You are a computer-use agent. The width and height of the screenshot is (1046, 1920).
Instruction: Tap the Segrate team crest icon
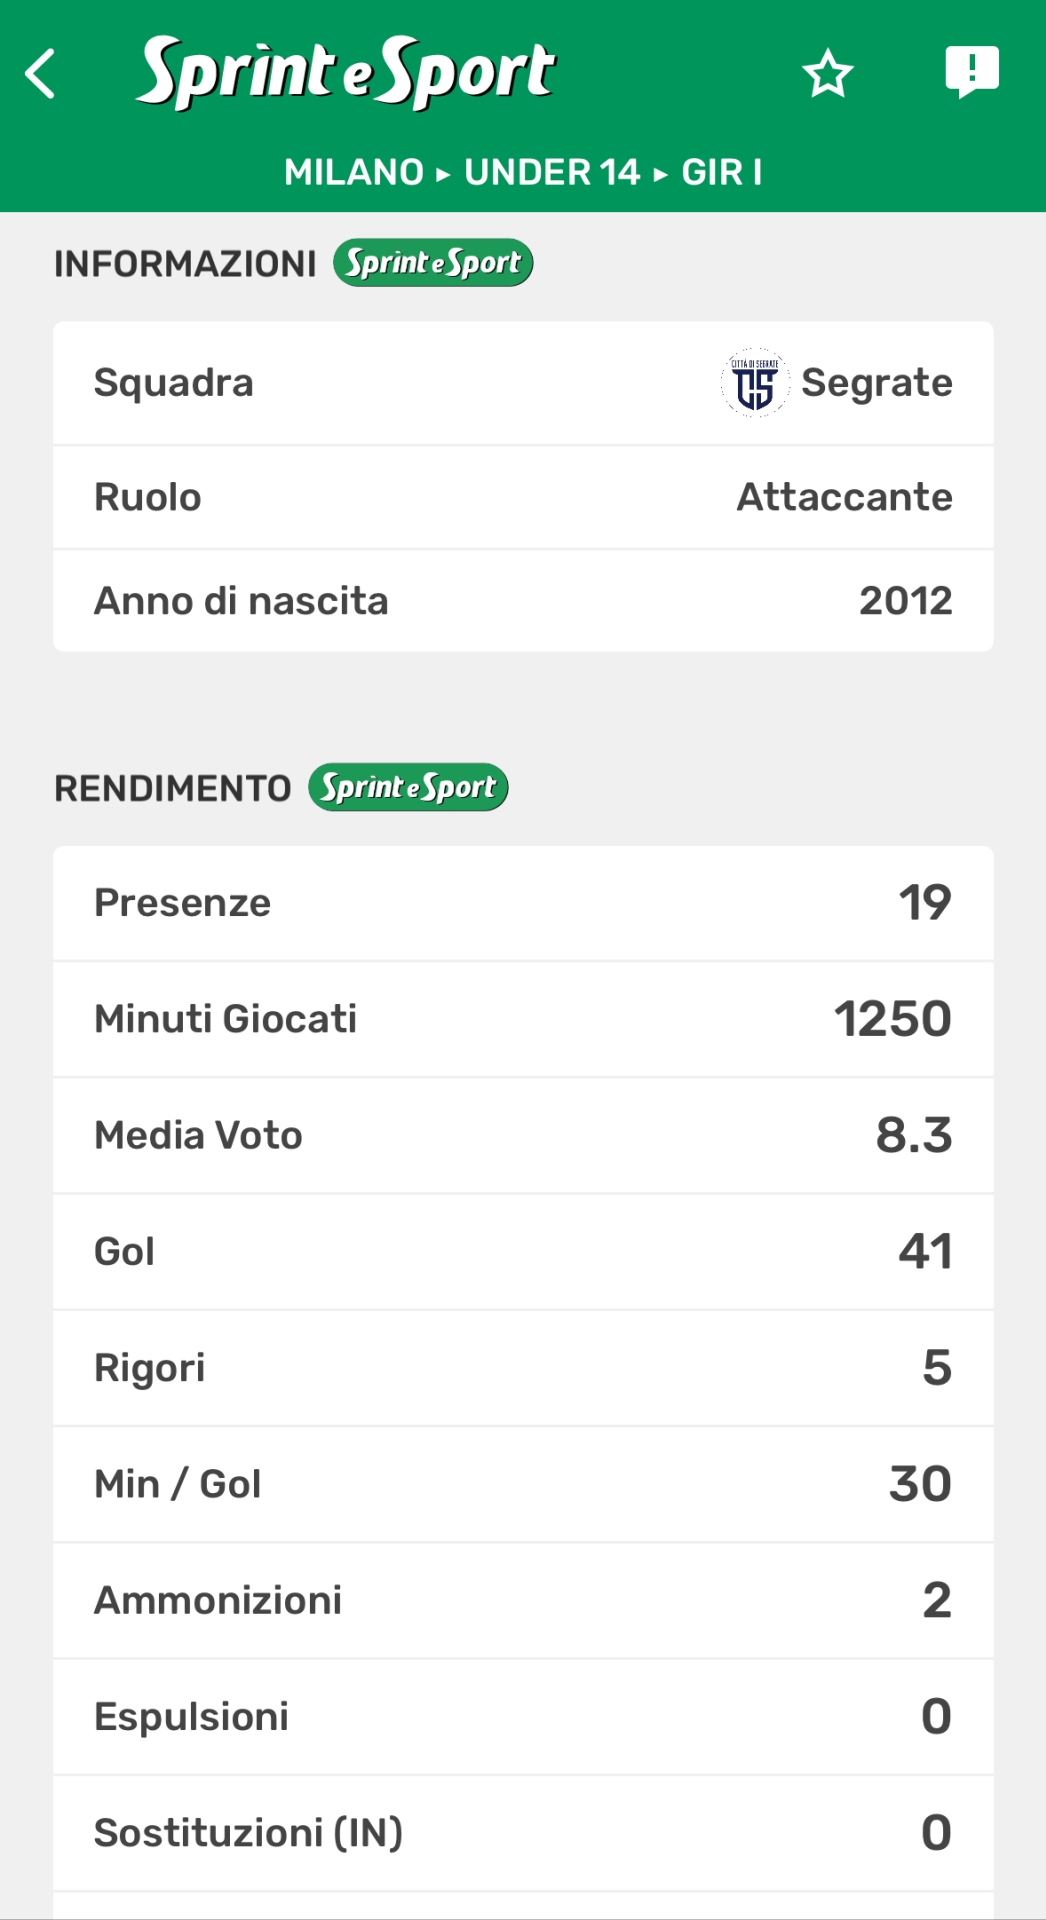point(754,383)
